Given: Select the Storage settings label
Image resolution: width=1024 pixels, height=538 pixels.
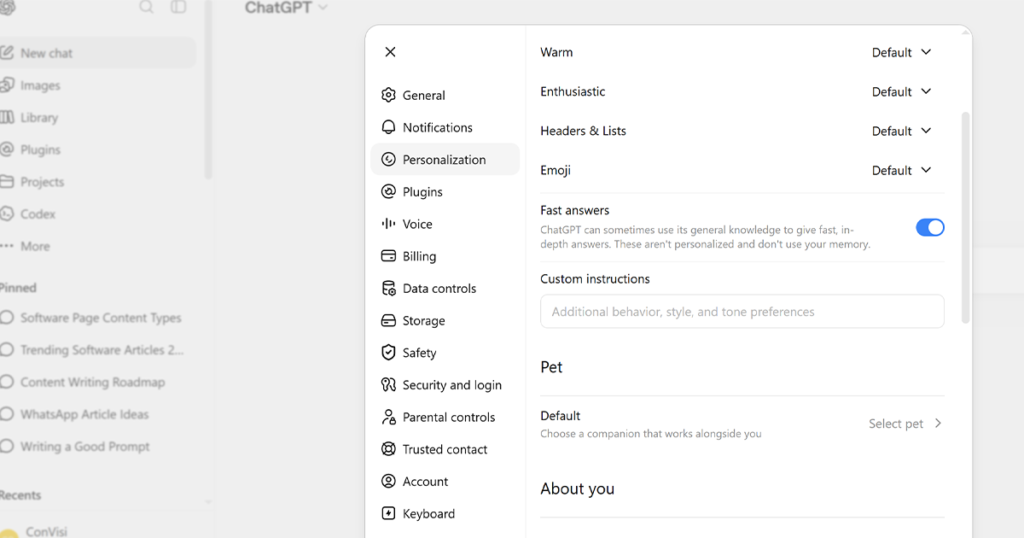Looking at the screenshot, I should [x=424, y=321].
